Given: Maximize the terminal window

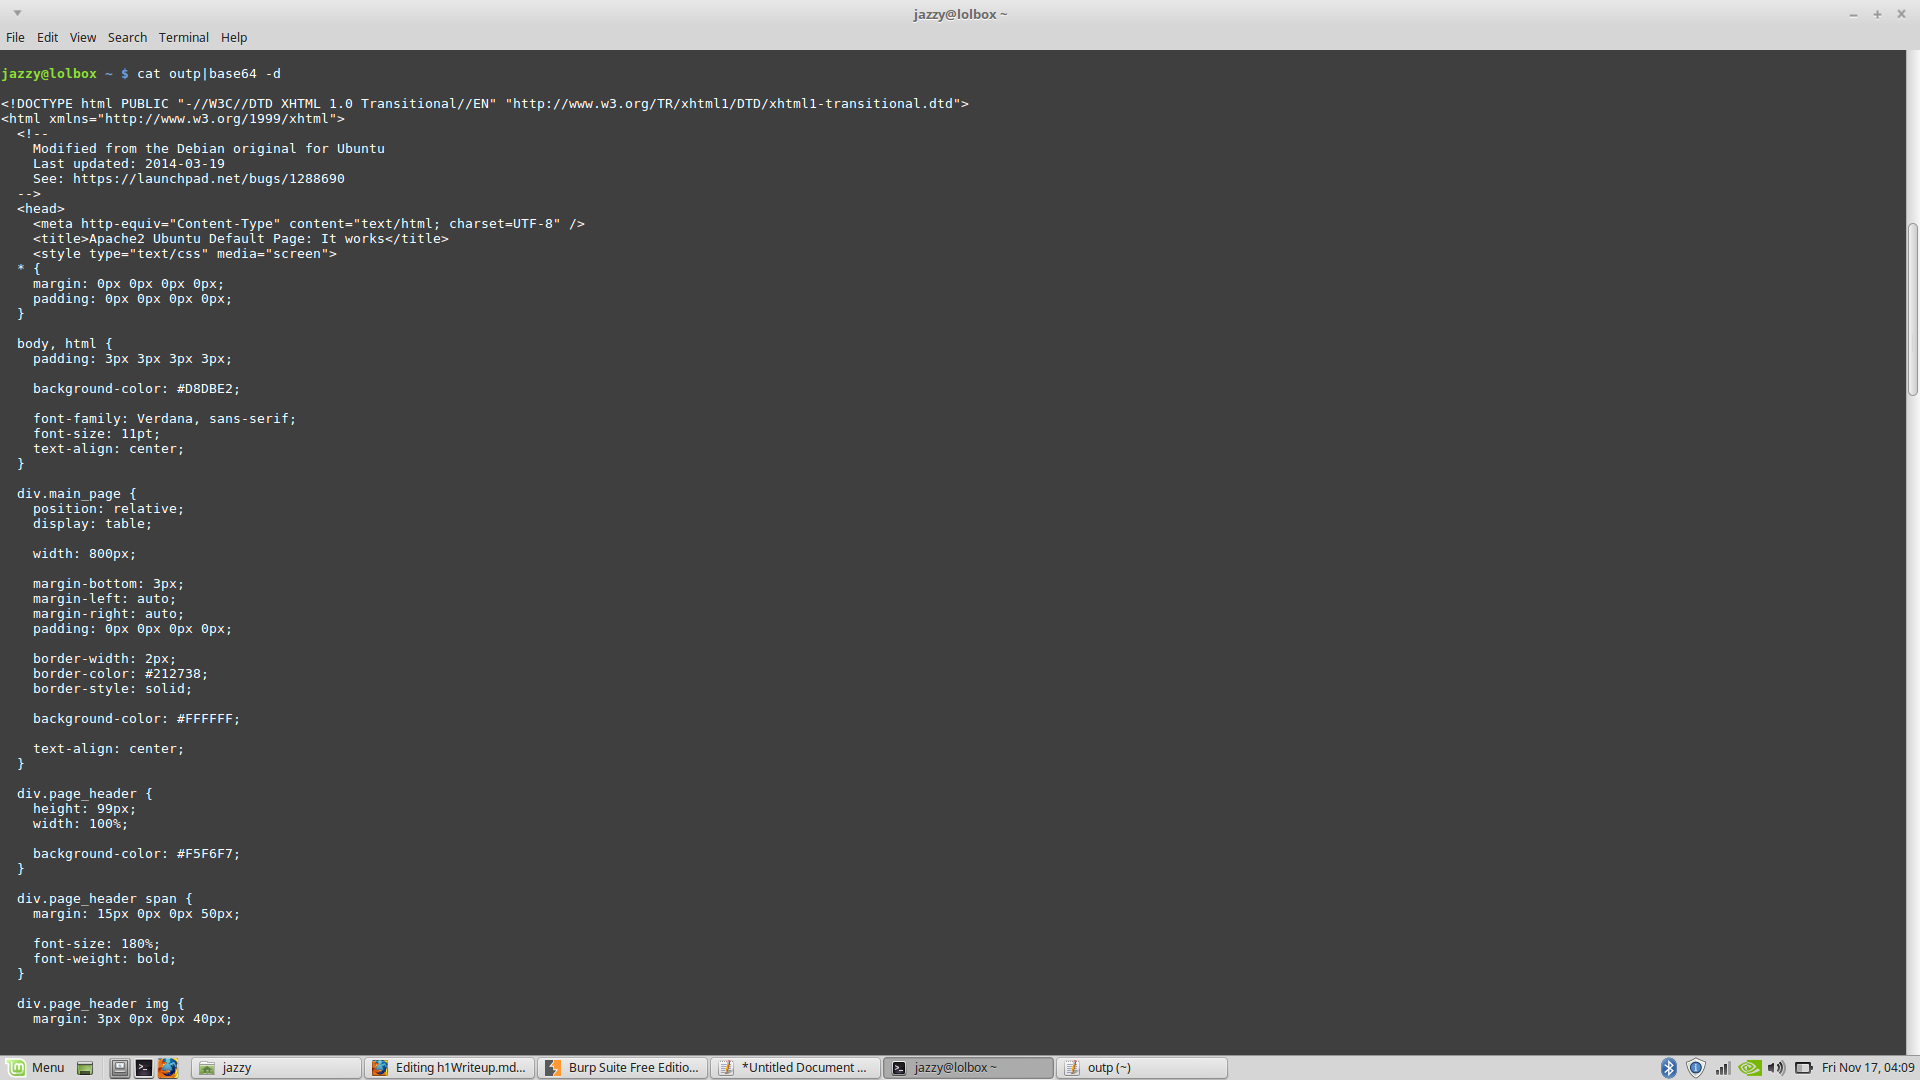Looking at the screenshot, I should tap(1877, 14).
